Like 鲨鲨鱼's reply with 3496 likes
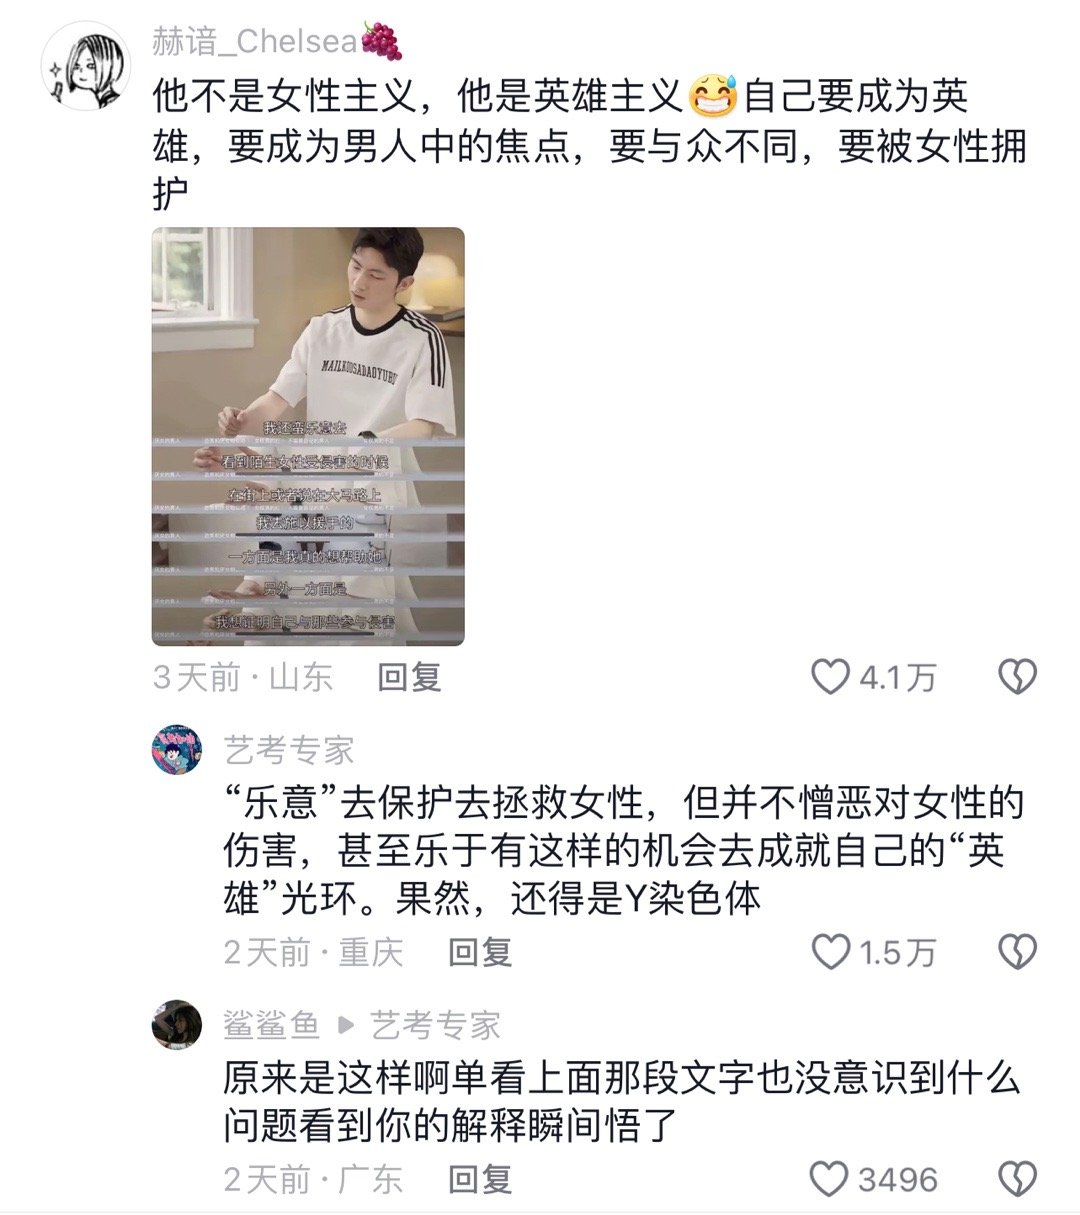The image size is (1080, 1215). pos(829,1179)
